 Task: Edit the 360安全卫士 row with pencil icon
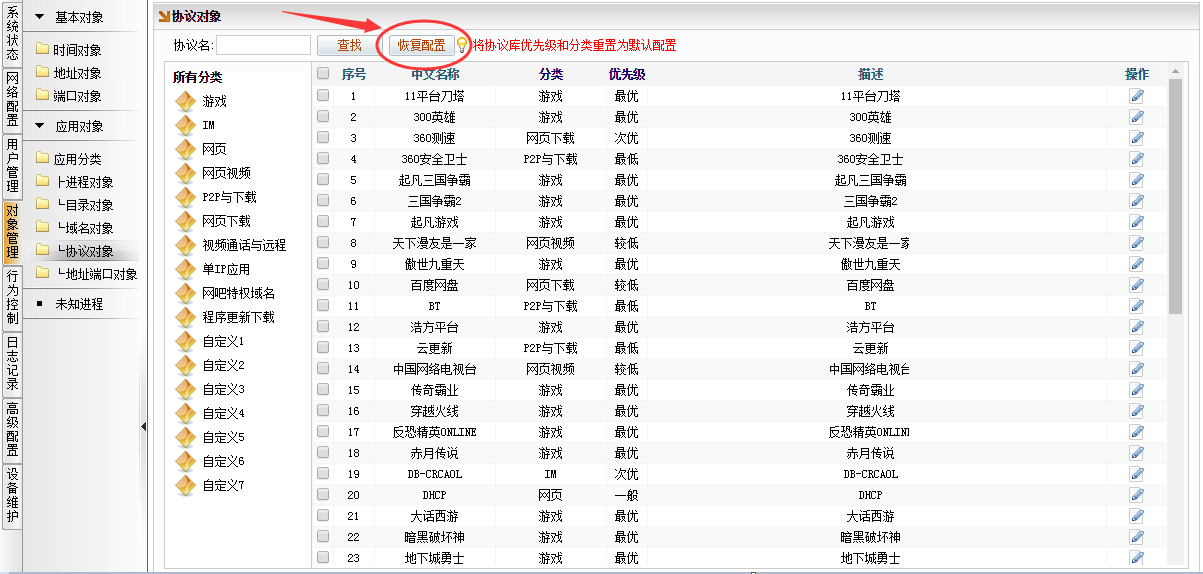coord(1137,159)
